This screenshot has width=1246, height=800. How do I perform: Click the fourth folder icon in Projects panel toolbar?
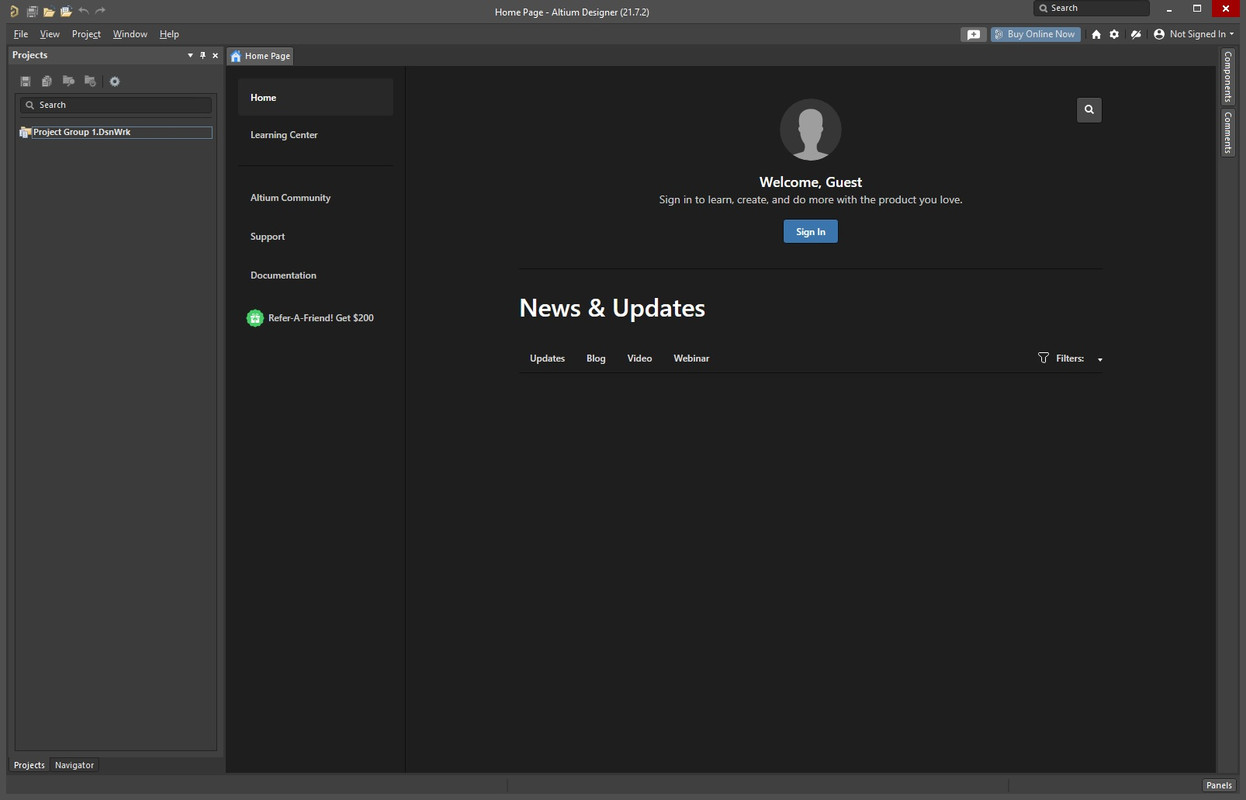(91, 81)
